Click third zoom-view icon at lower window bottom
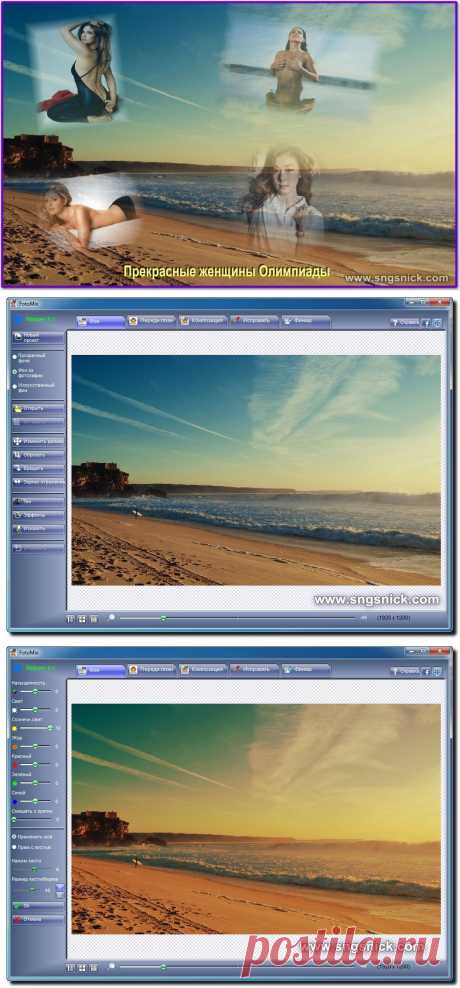Screen dimensions: 460x988 (93, 967)
